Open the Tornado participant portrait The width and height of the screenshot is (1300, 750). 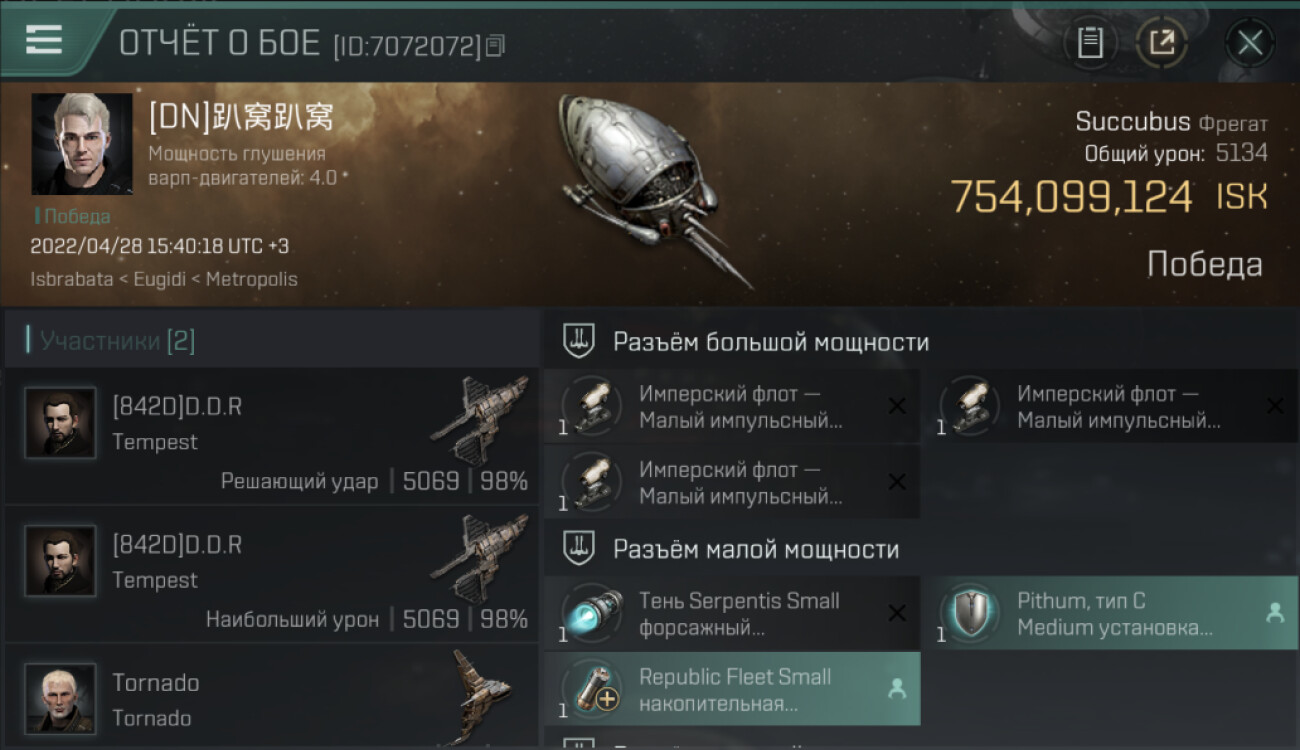click(x=60, y=697)
